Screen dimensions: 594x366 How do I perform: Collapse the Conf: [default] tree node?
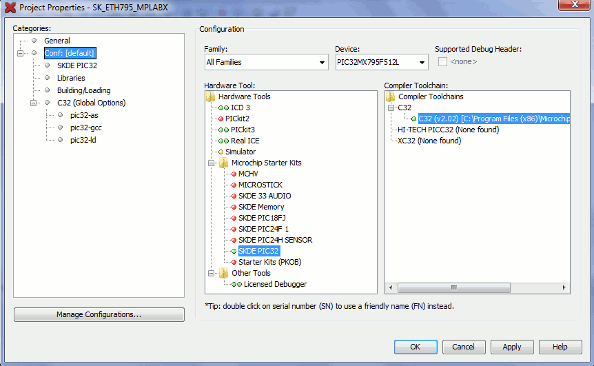[20, 53]
